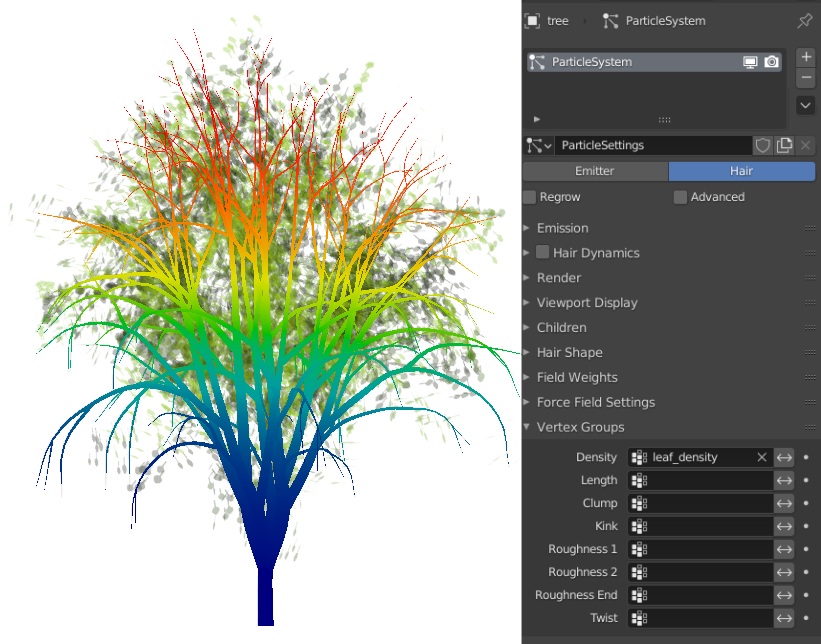Viewport: 821px width, 644px height.
Task: Enable the Regrow checkbox
Action: [530, 197]
